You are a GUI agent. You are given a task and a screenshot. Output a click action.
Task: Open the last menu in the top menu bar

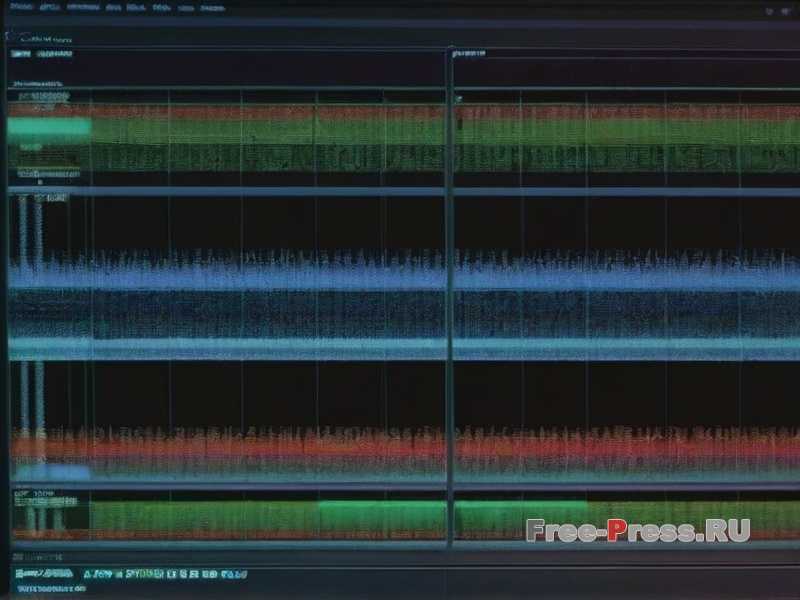(213, 7)
